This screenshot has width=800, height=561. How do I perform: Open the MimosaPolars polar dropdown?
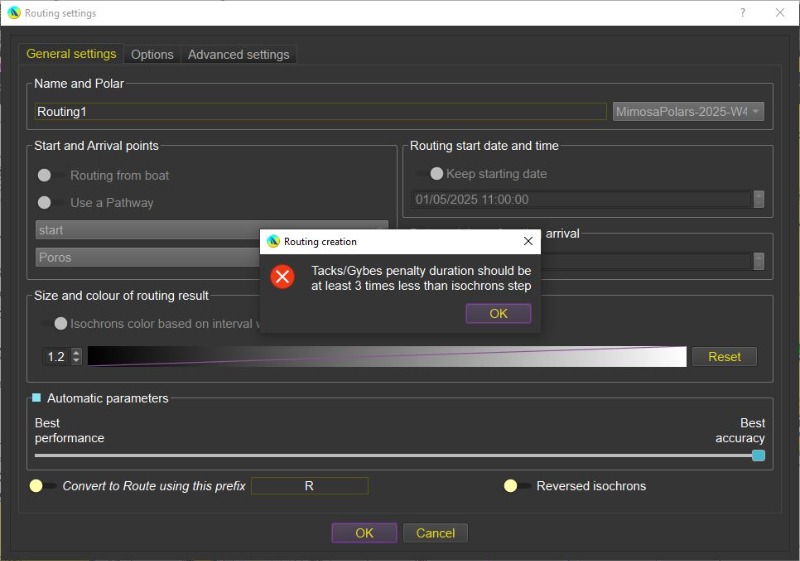(x=688, y=112)
